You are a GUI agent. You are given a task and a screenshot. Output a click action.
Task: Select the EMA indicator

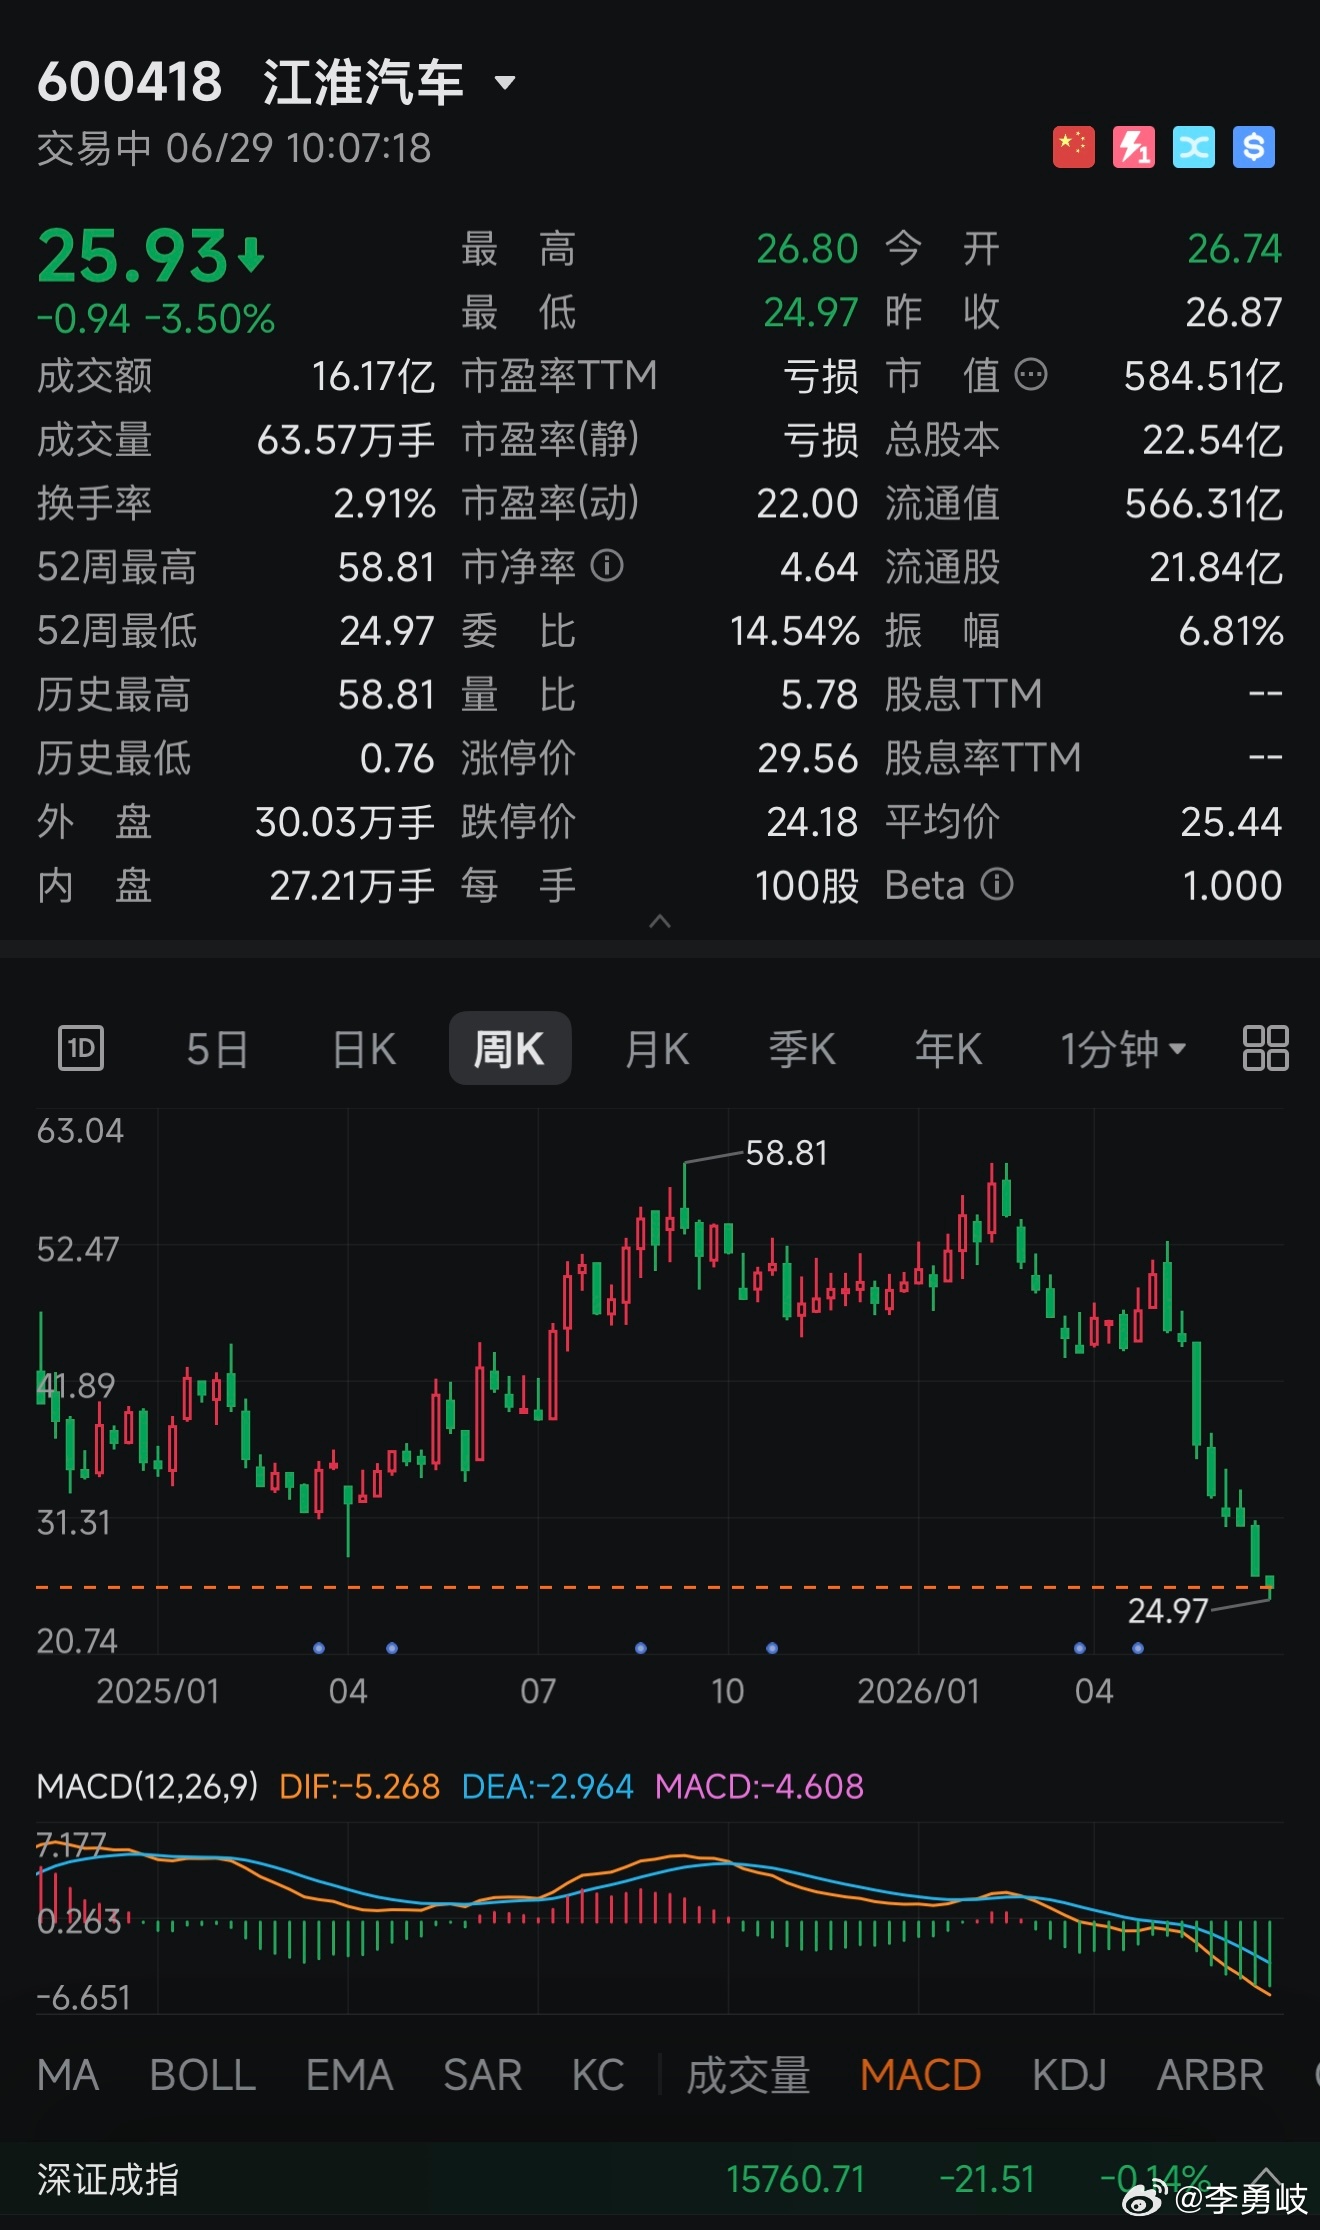point(350,2076)
